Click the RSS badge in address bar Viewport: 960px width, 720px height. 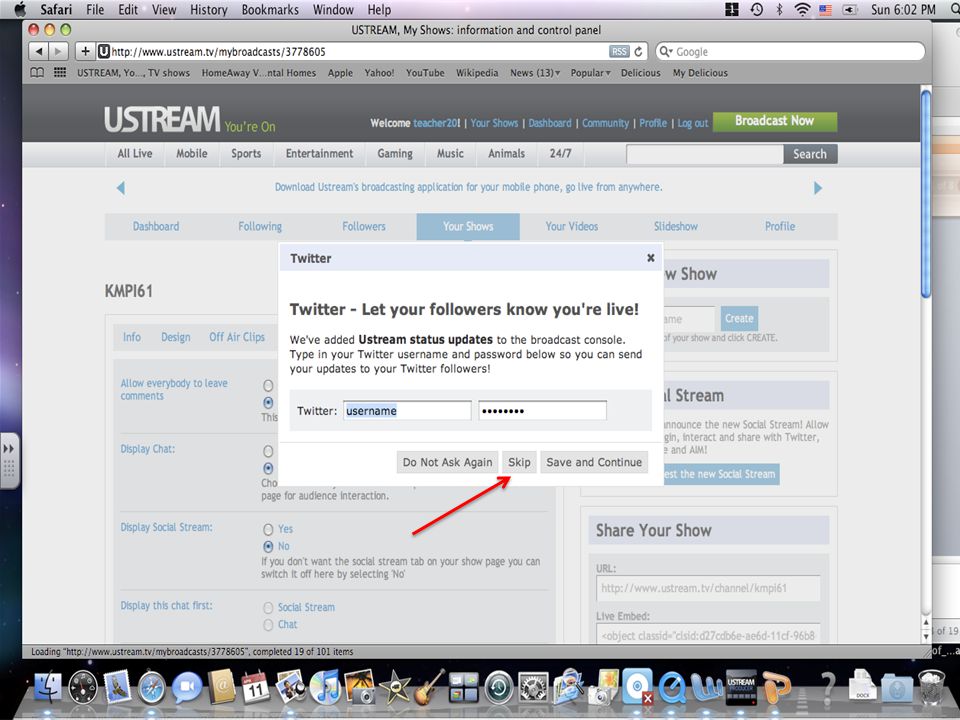pyautogui.click(x=619, y=51)
